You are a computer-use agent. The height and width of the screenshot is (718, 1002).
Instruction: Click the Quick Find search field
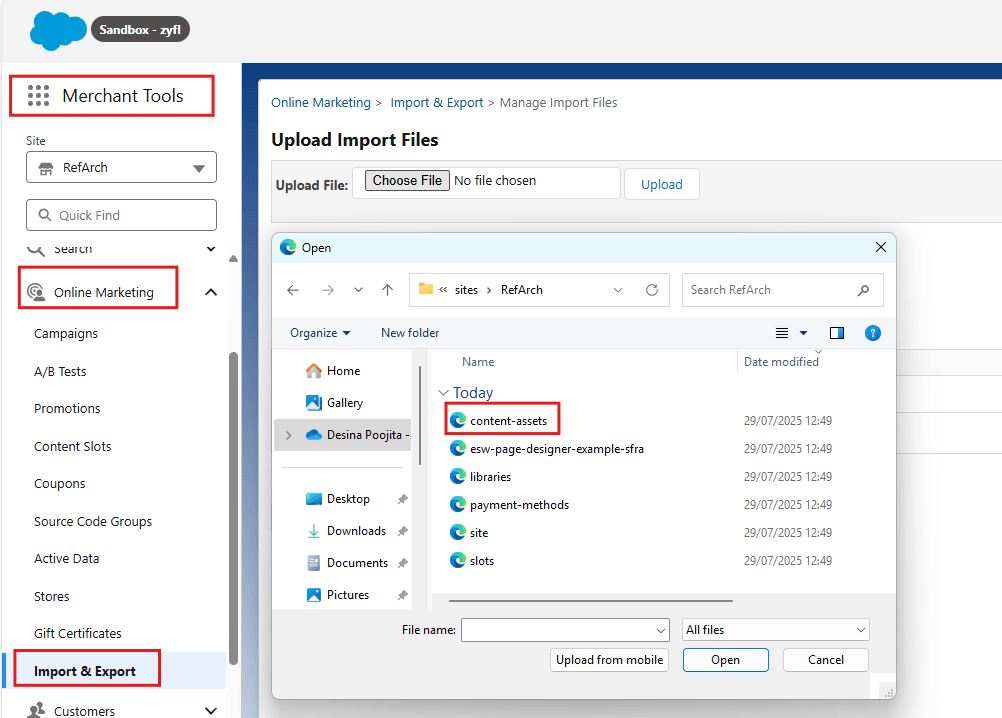click(x=121, y=215)
